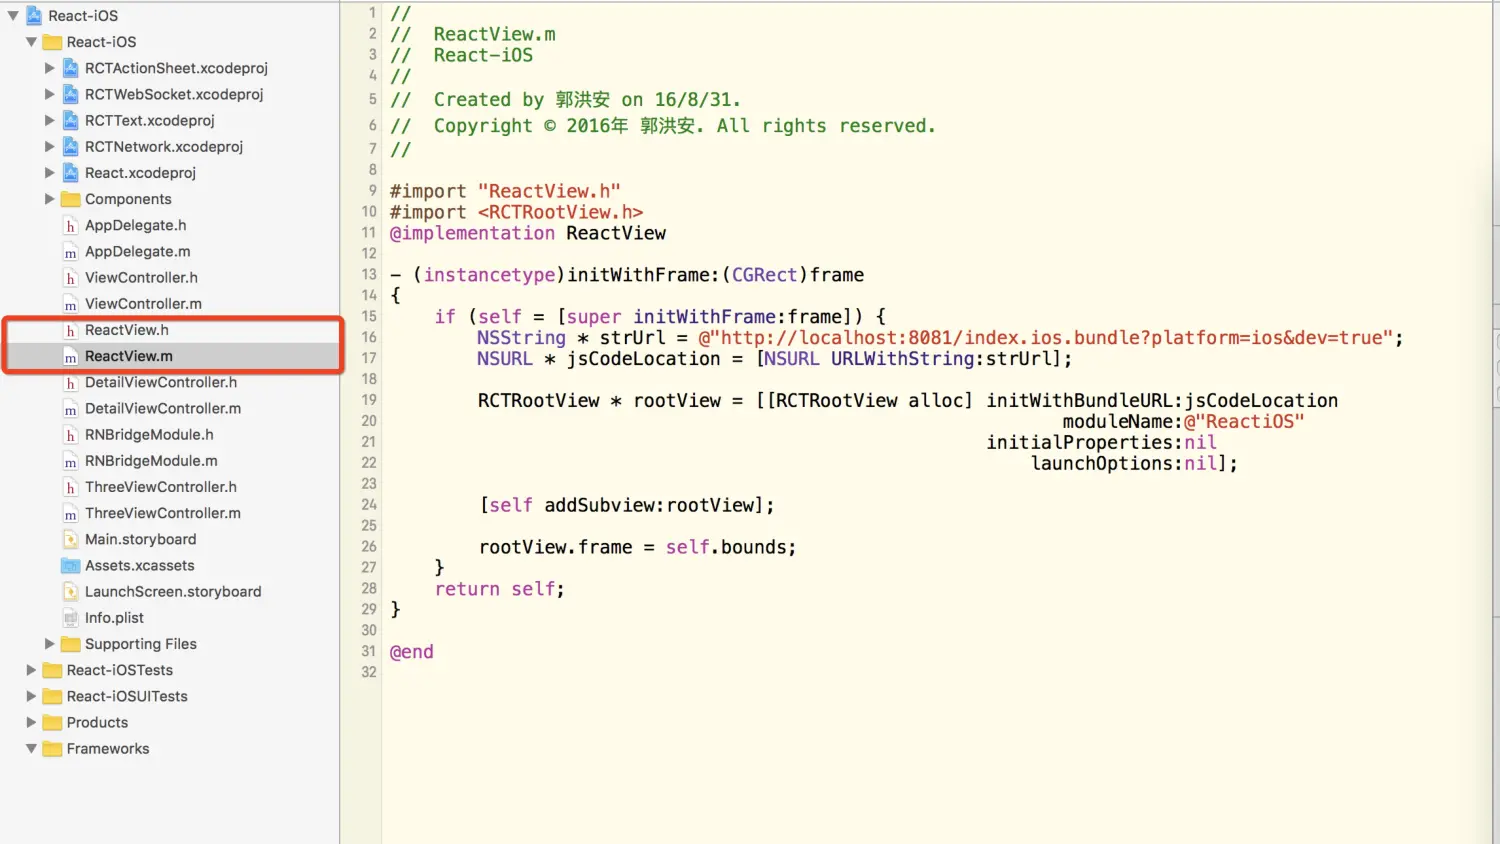Click the RCTText.xcodeproj project icon

click(70, 120)
